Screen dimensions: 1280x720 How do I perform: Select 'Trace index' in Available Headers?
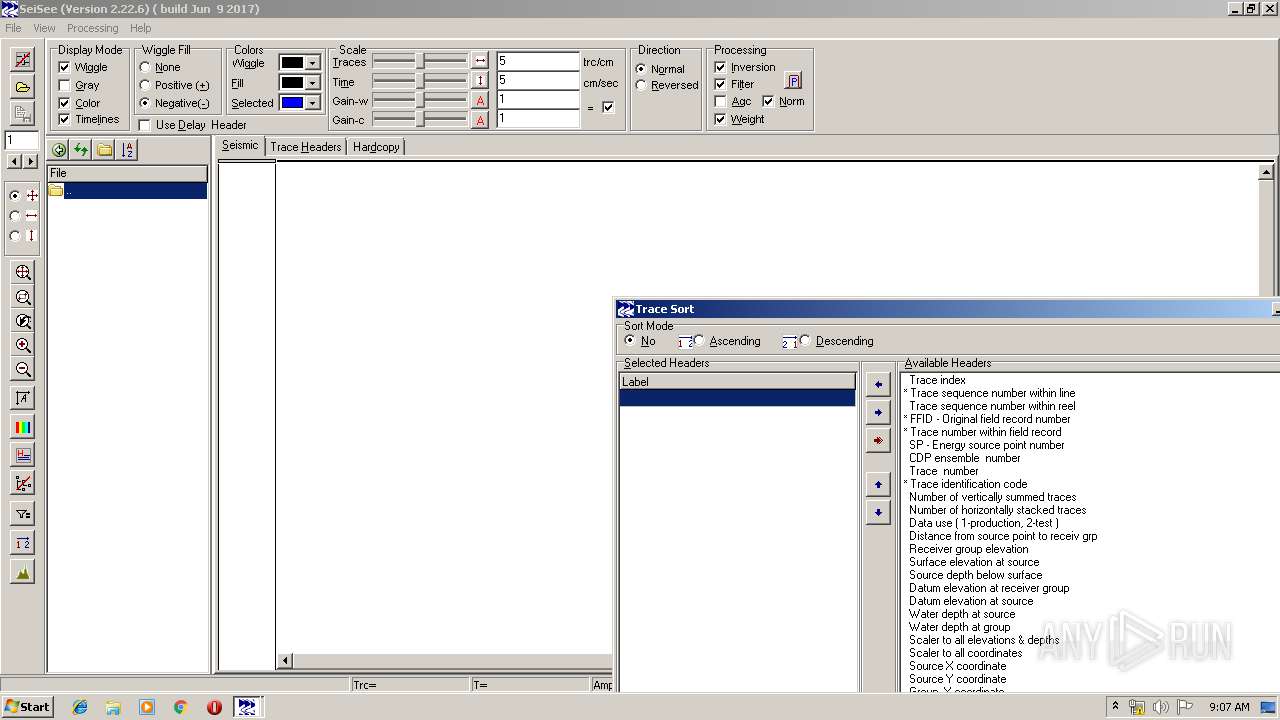tap(937, 380)
